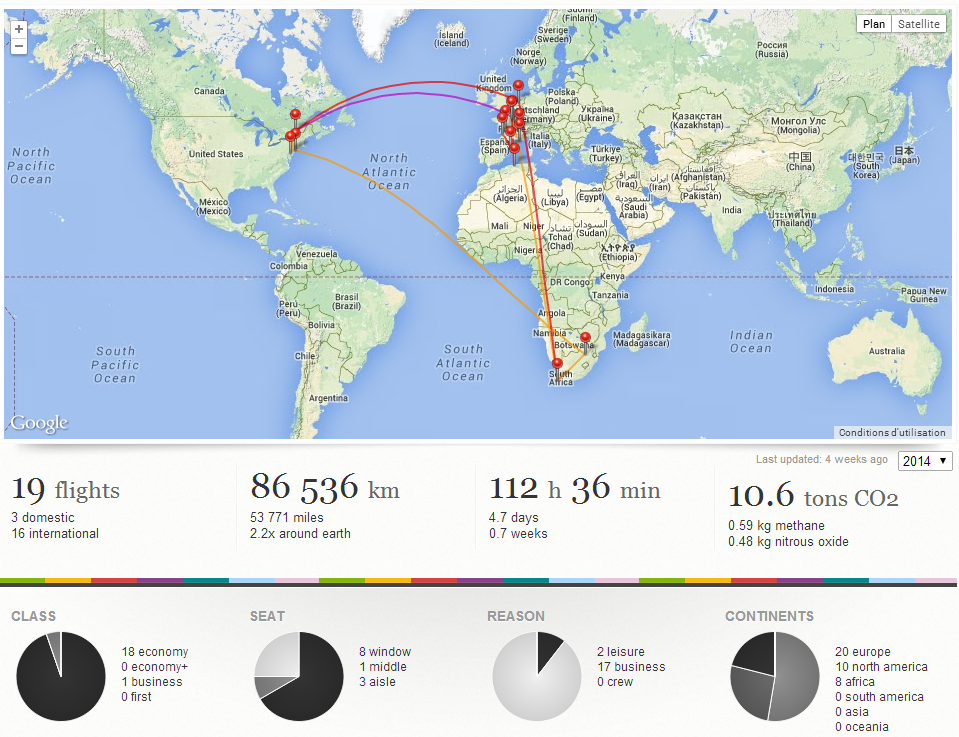This screenshot has height=737, width=959.
Task: Click the CONTINENTS section heading
Action: tap(769, 616)
